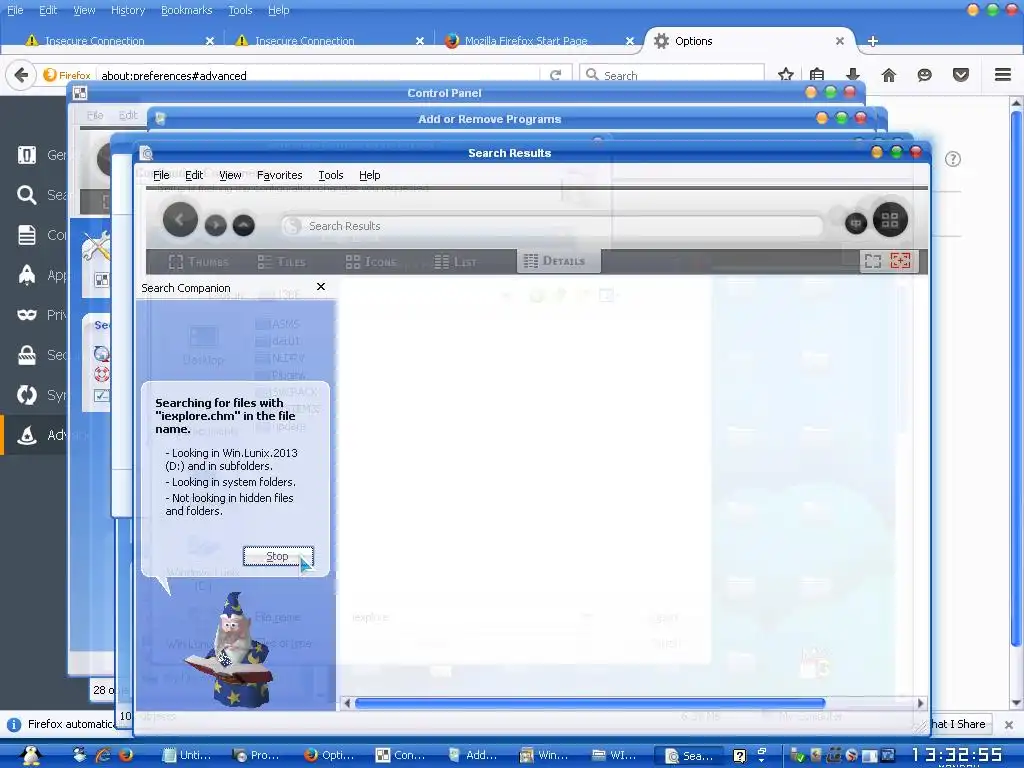Reload the Firefox page
The width and height of the screenshot is (1024, 768).
tap(556, 75)
